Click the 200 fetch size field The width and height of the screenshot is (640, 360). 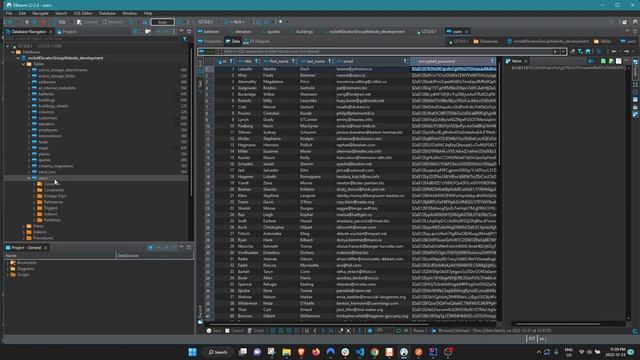(x=384, y=331)
